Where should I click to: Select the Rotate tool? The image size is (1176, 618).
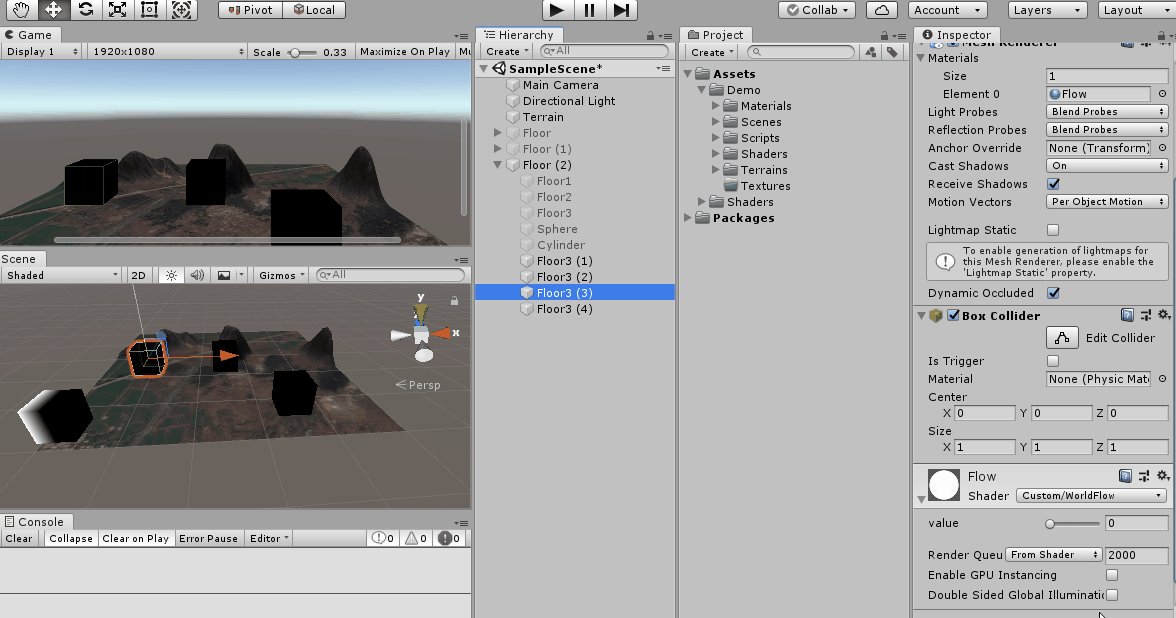(x=86, y=10)
